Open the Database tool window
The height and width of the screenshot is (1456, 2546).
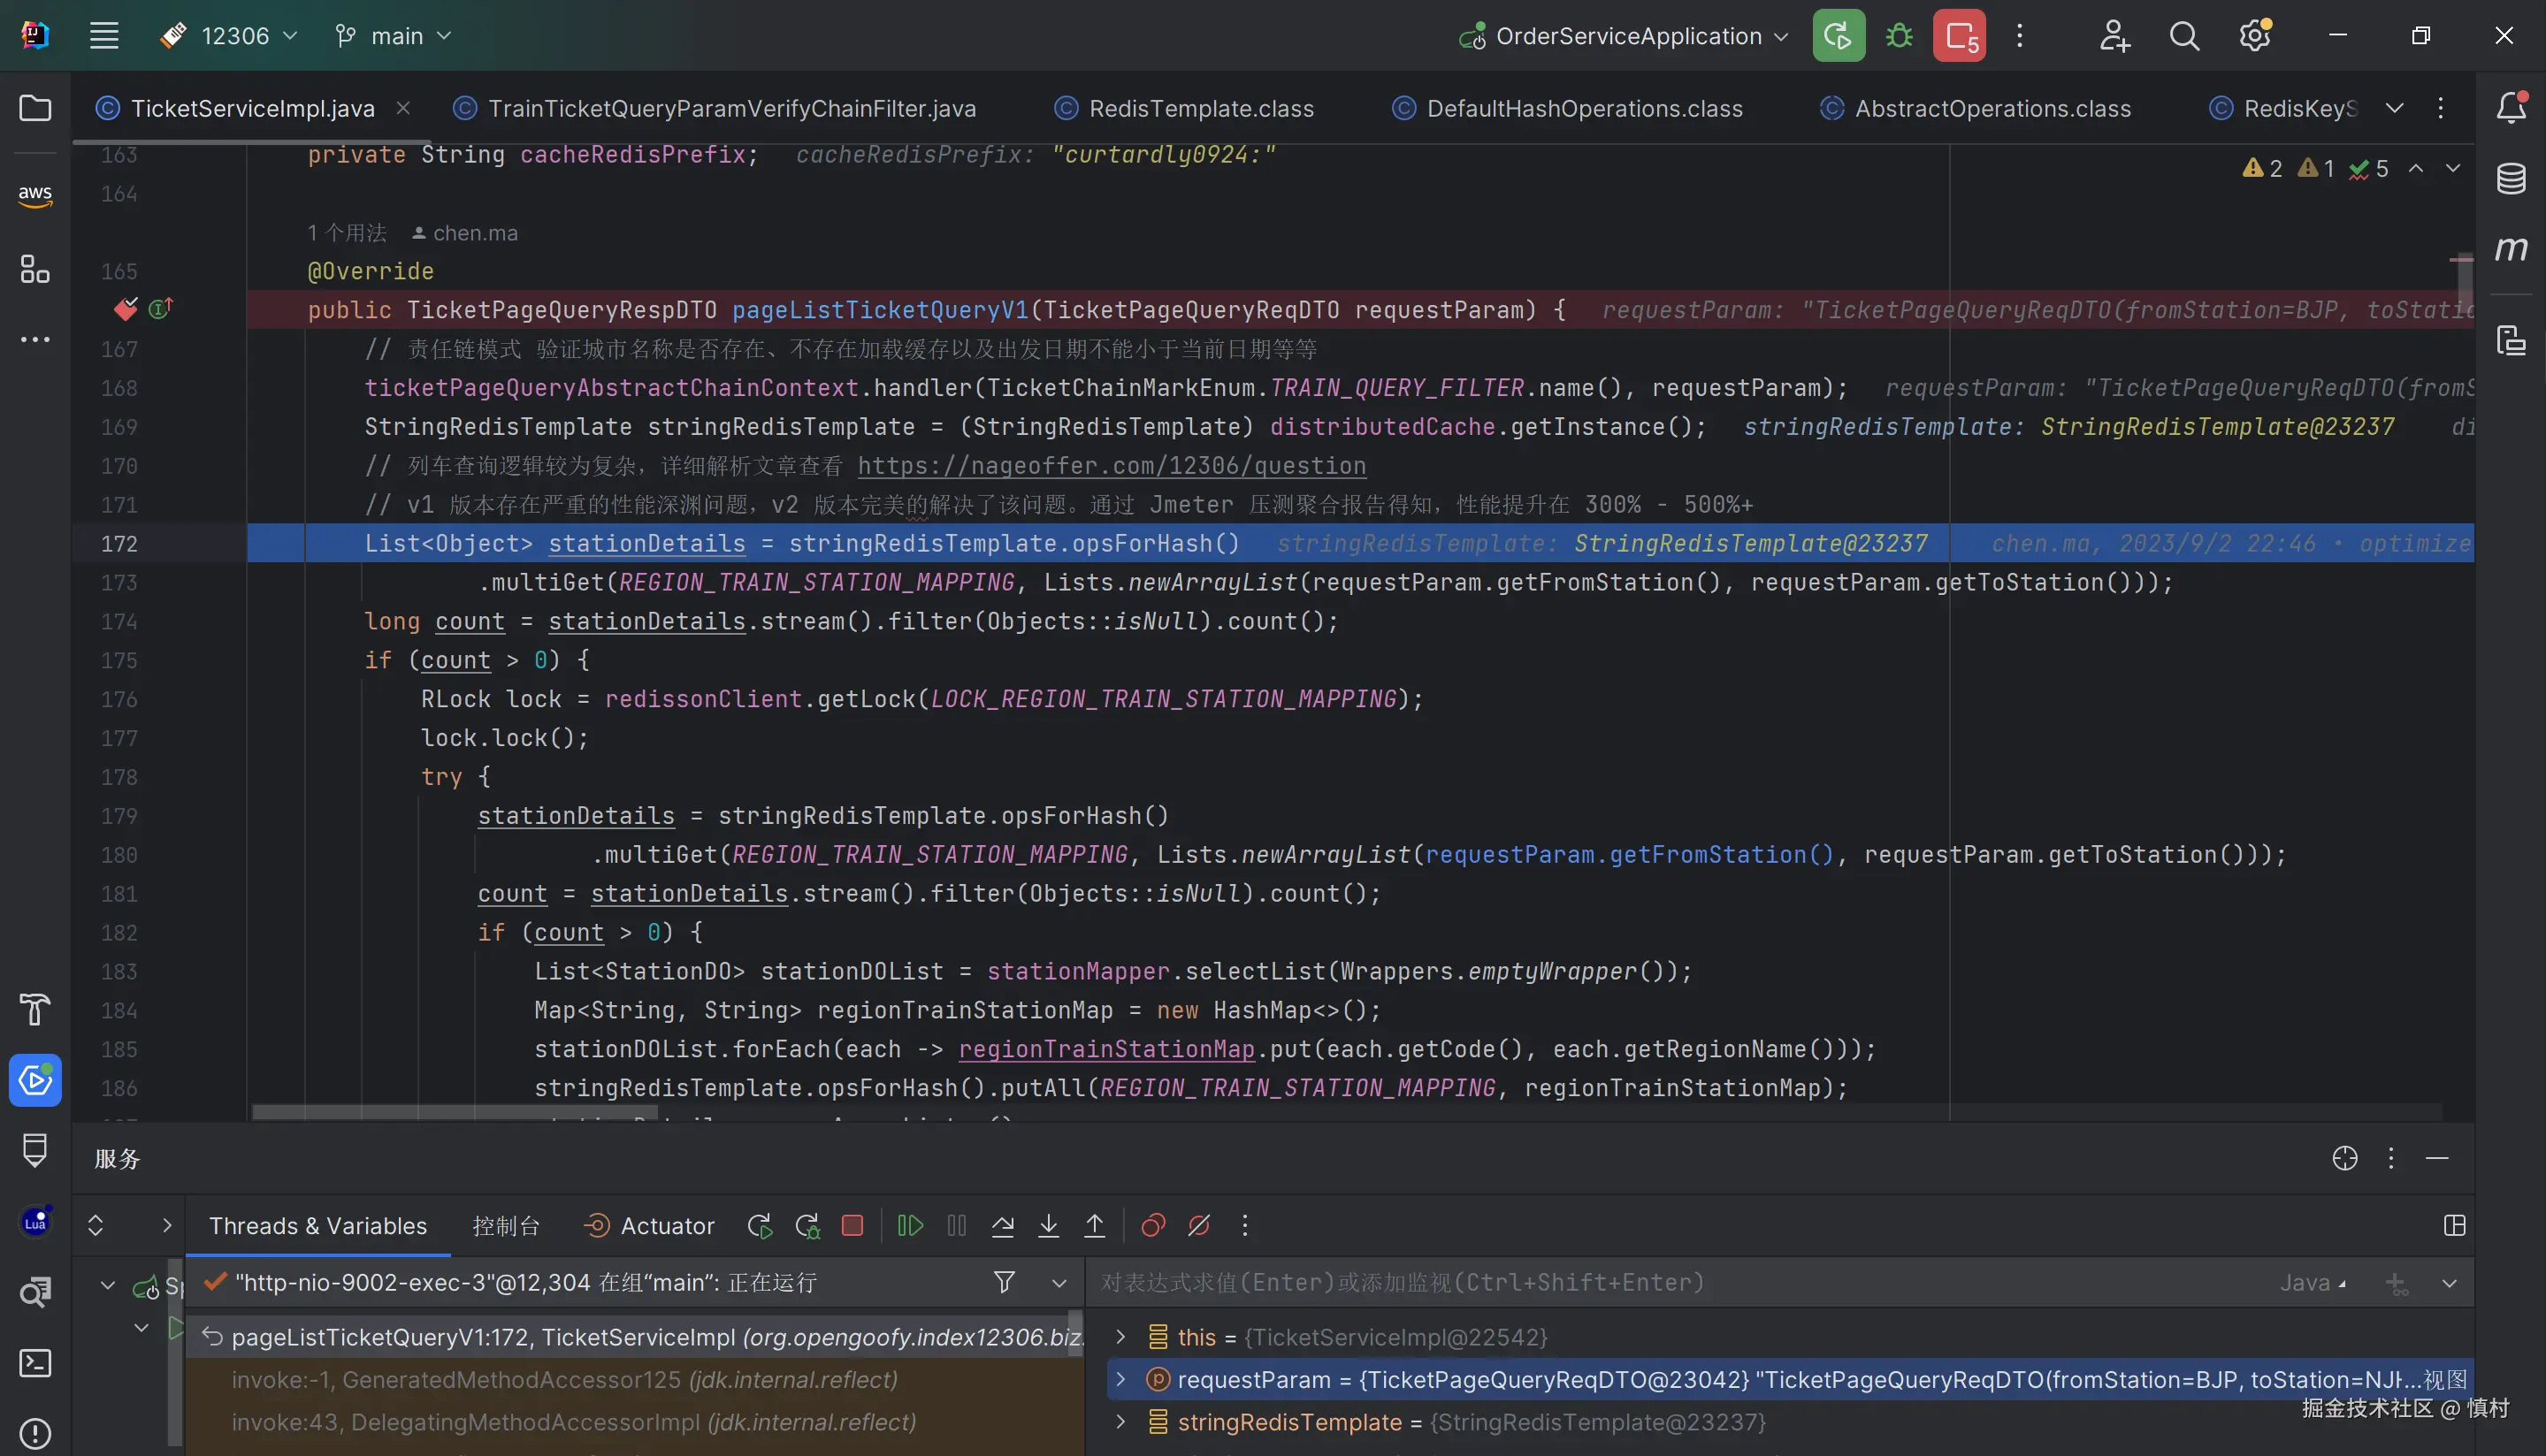click(x=2511, y=179)
